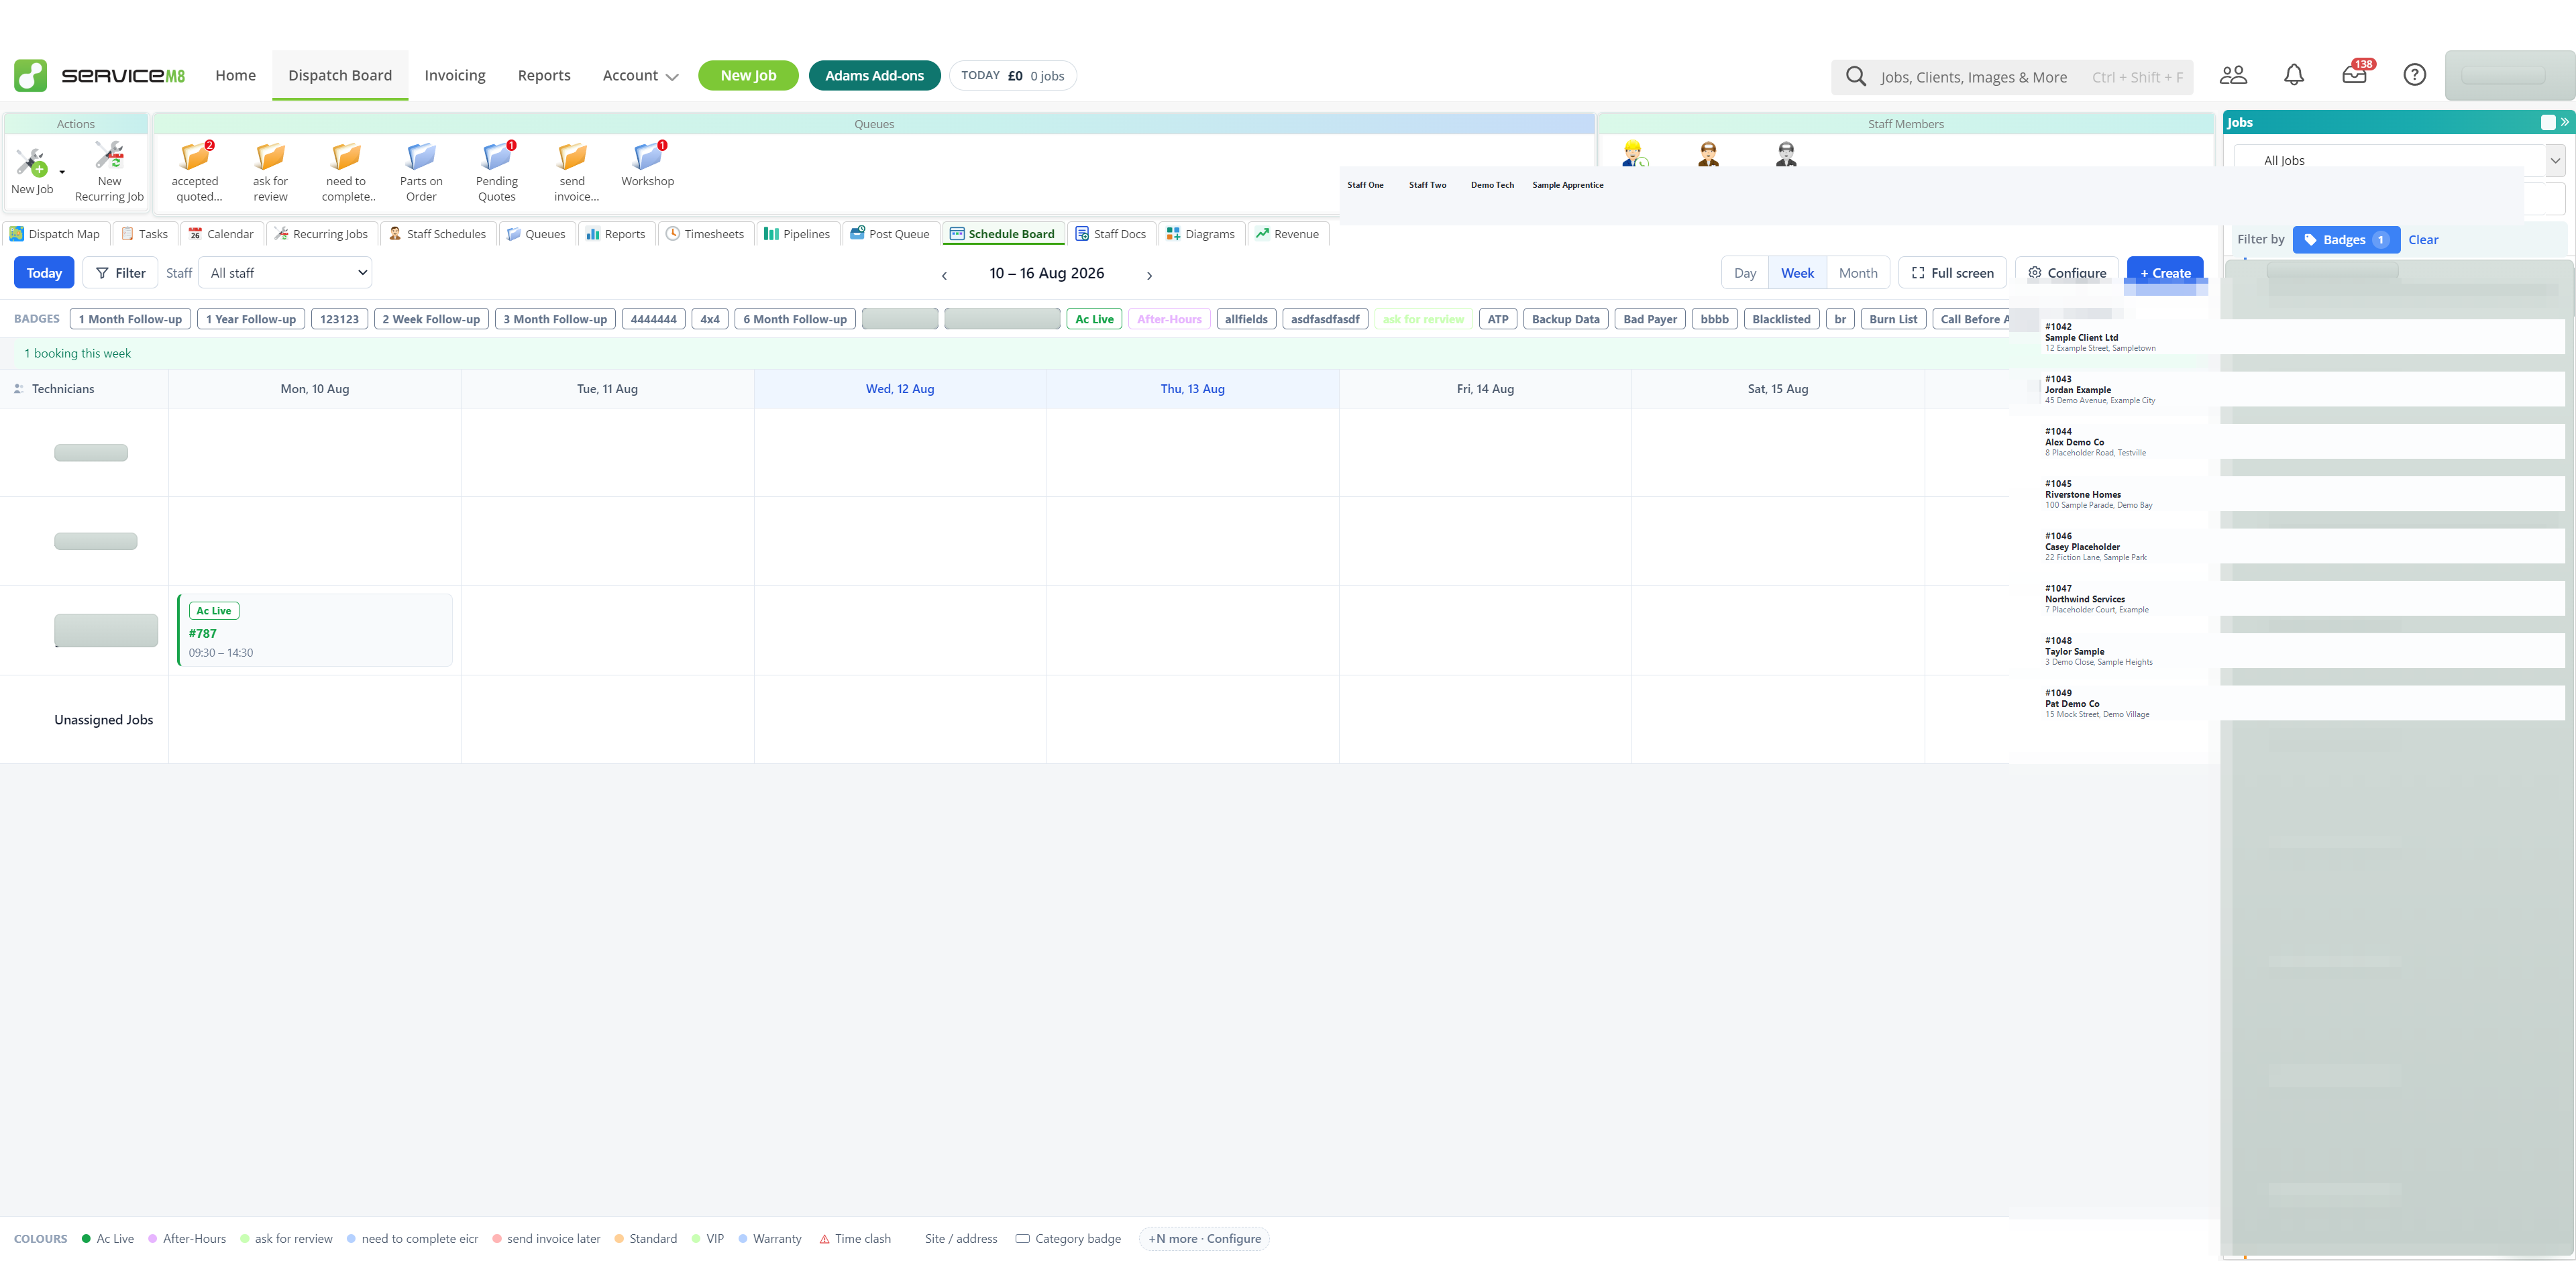Select the yellow hard-hat staff member avatar
This screenshot has width=2576, height=1261.
pos(1634,153)
